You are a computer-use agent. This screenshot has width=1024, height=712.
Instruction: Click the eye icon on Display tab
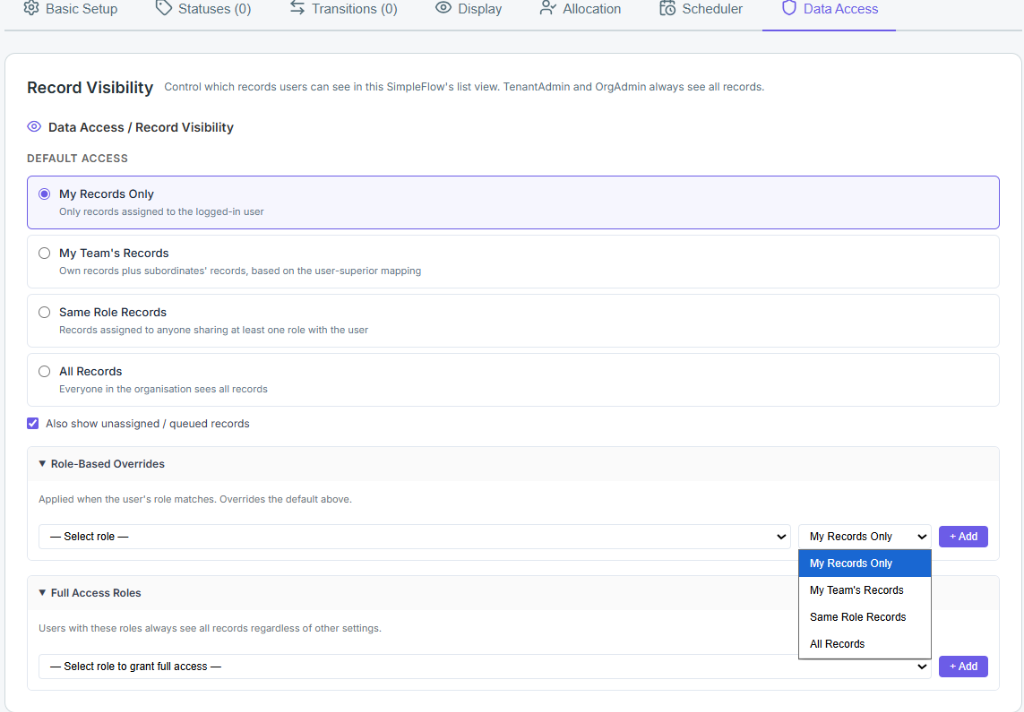(x=443, y=8)
